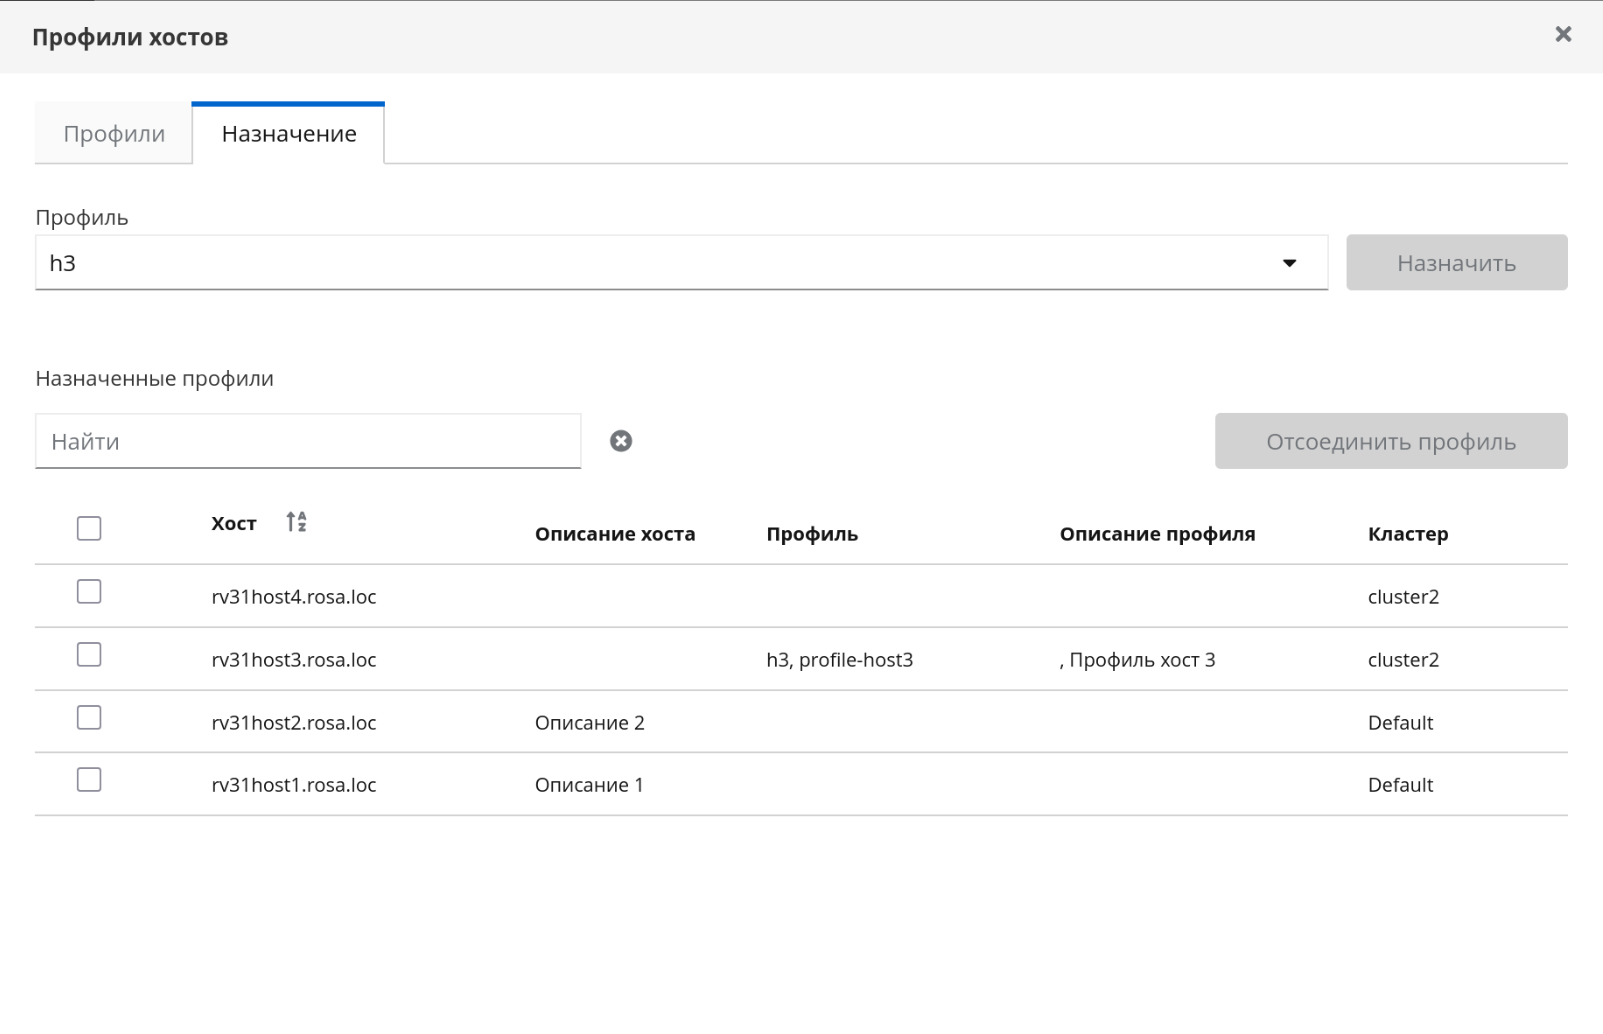Check the box for rv31host4.rosa.loc
Screen dimensions: 1603x1034
(89, 592)
